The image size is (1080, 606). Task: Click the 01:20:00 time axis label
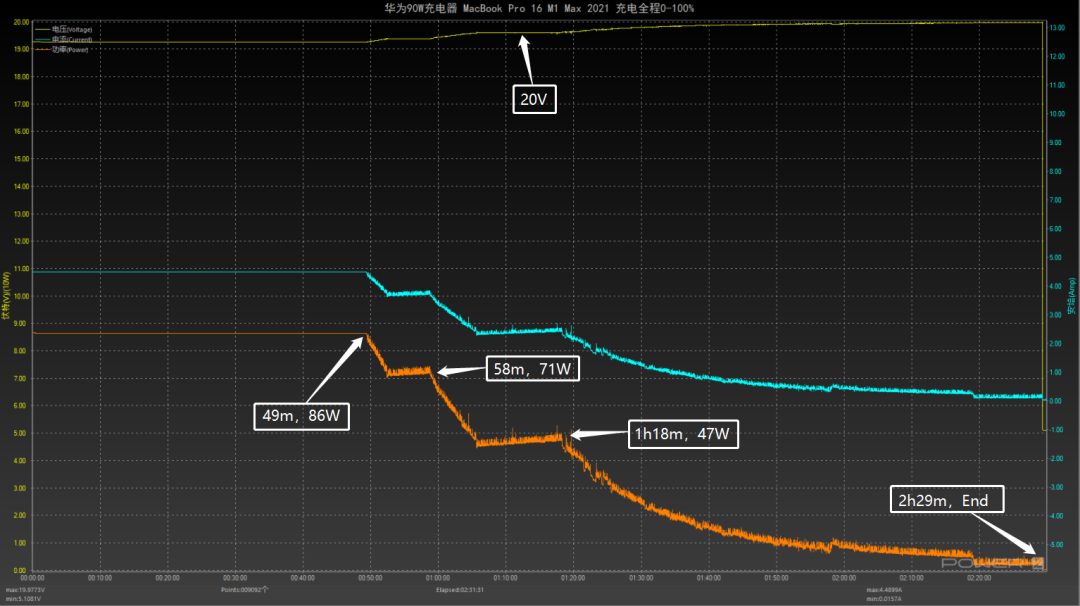pyautogui.click(x=572, y=578)
